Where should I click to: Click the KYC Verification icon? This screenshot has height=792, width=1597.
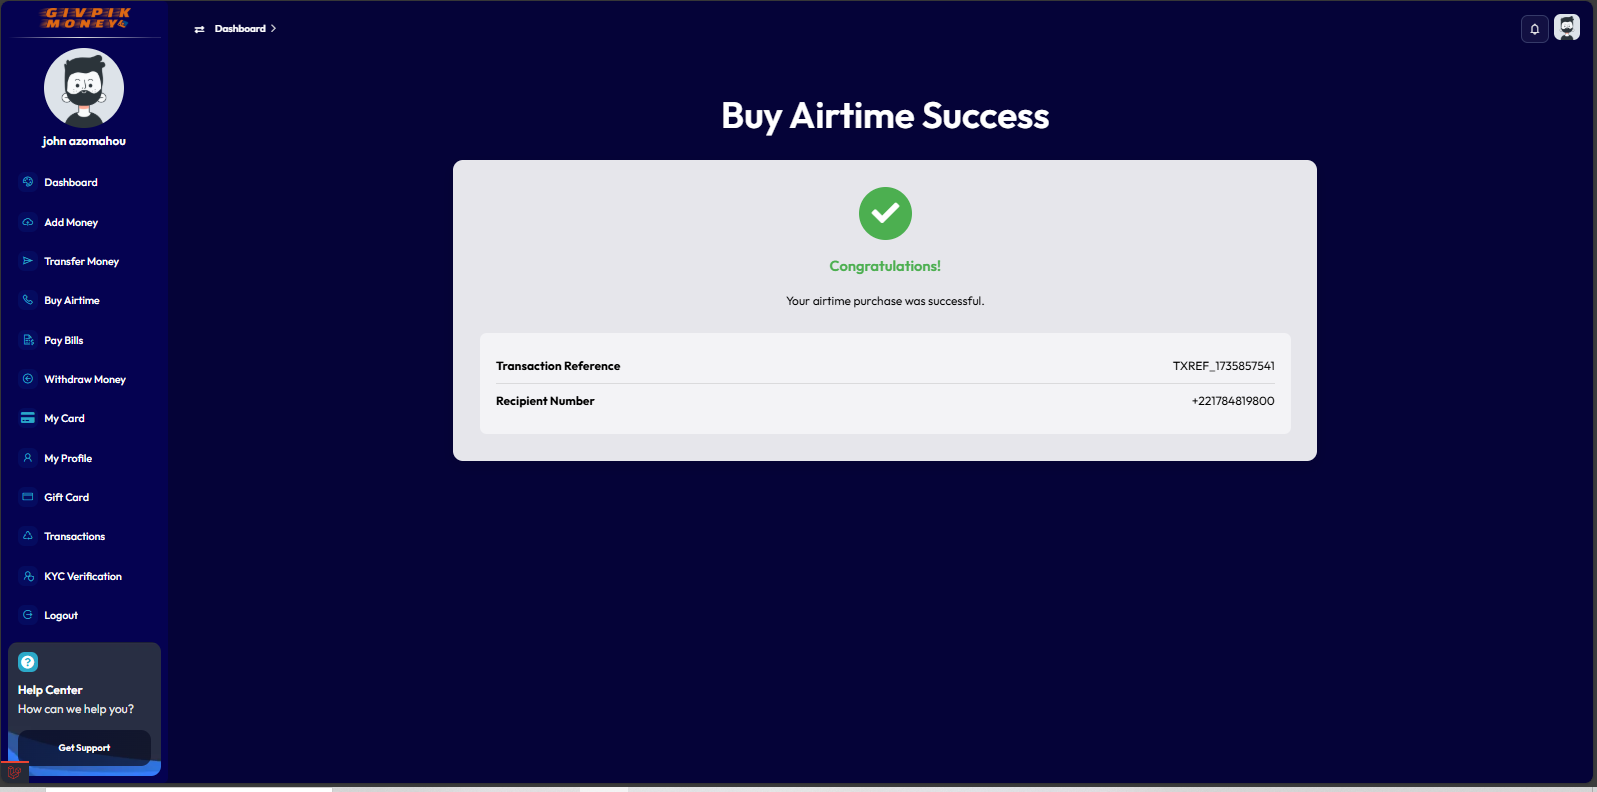click(28, 576)
